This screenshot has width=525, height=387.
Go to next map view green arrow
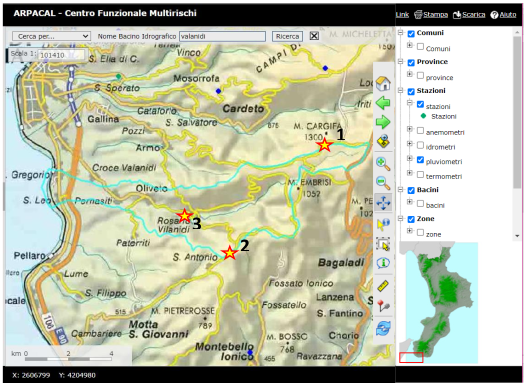pyautogui.click(x=383, y=122)
